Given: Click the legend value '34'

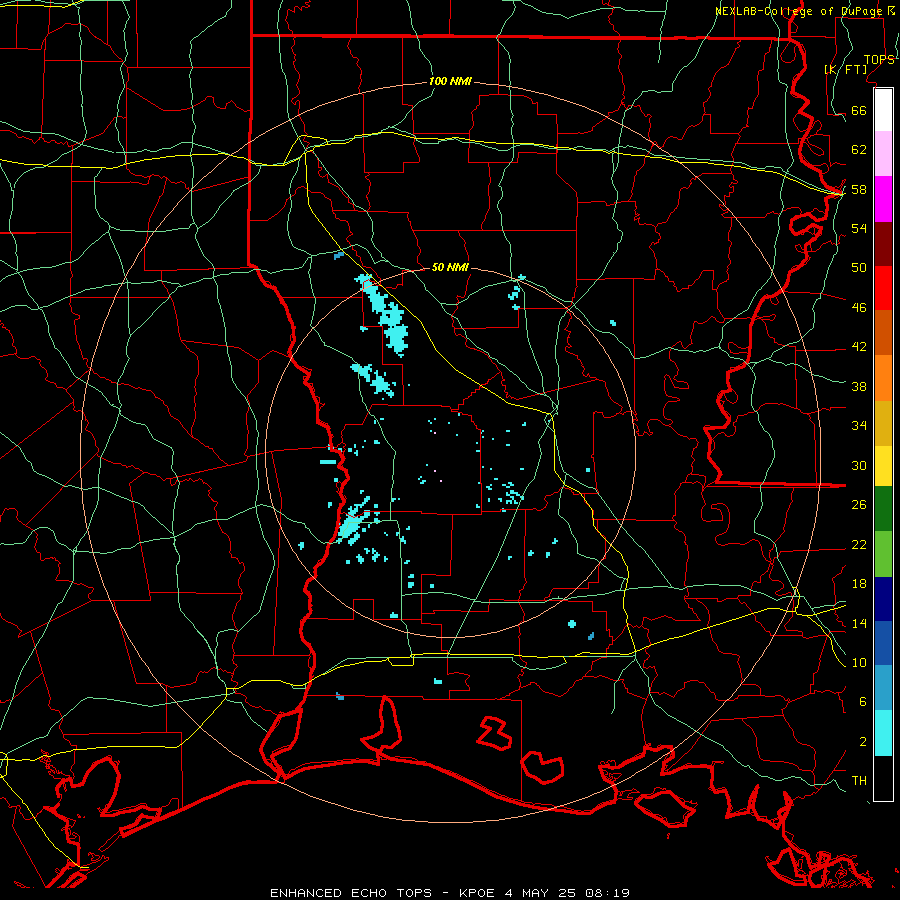Looking at the screenshot, I should 859,426.
